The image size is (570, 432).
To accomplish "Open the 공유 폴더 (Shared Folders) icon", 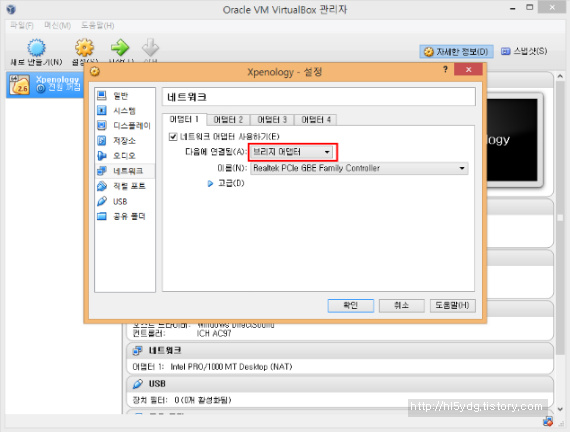I will 102,216.
